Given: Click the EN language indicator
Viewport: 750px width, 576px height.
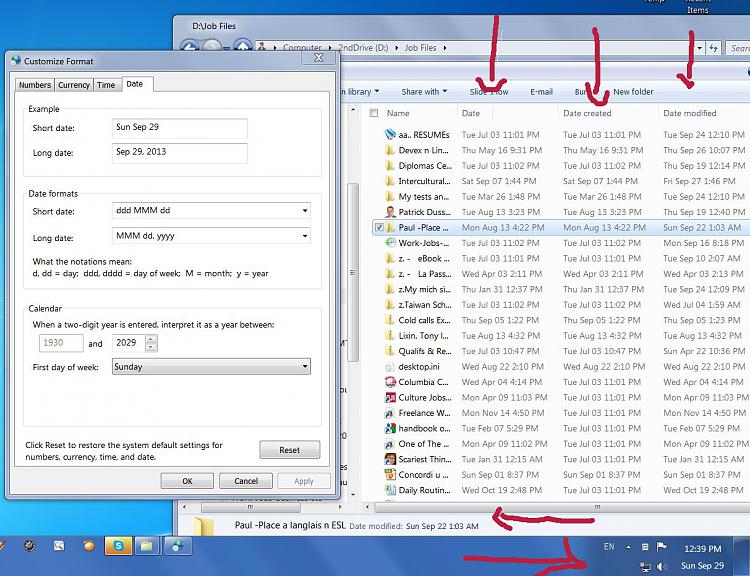Looking at the screenshot, I should 609,546.
